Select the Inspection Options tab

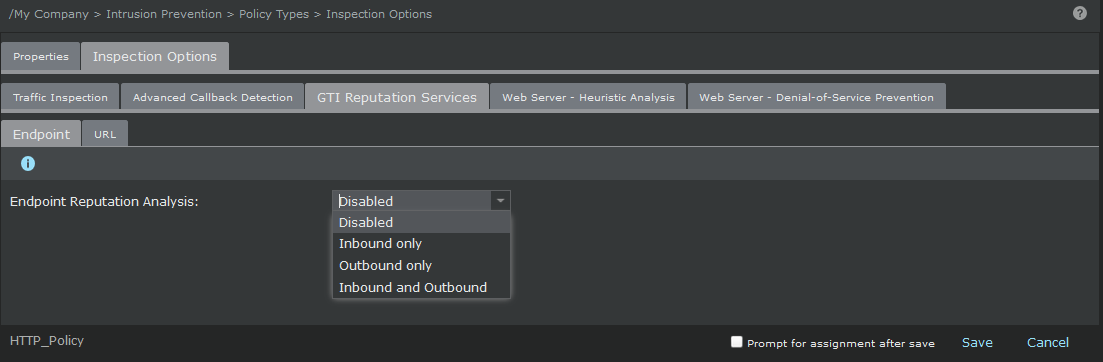pos(155,56)
